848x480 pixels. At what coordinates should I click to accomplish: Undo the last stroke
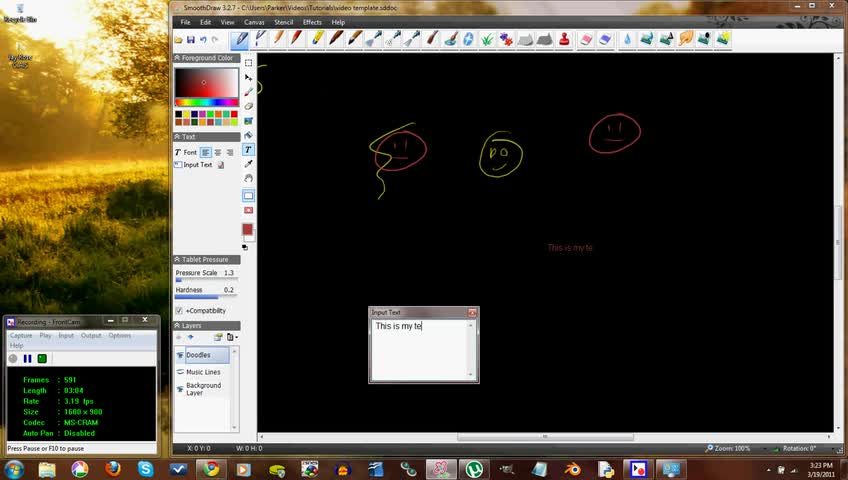(x=203, y=39)
